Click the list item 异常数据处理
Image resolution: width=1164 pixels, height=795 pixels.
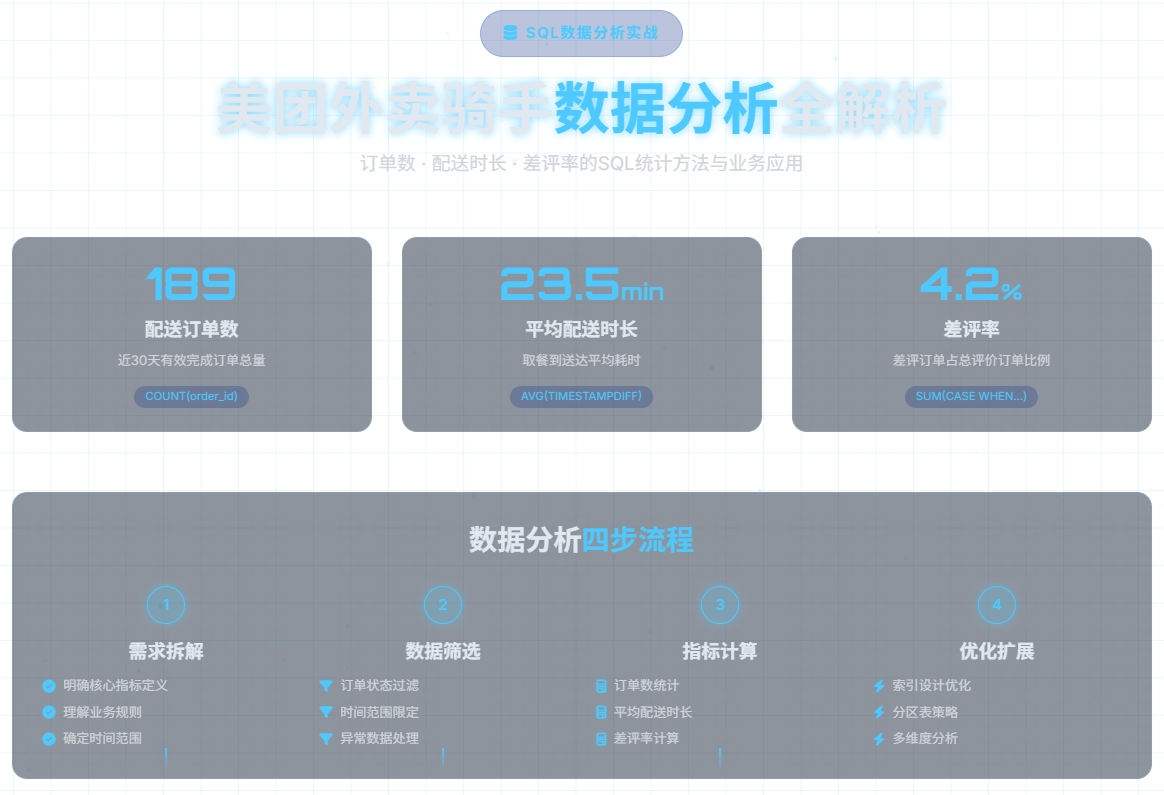click(379, 739)
